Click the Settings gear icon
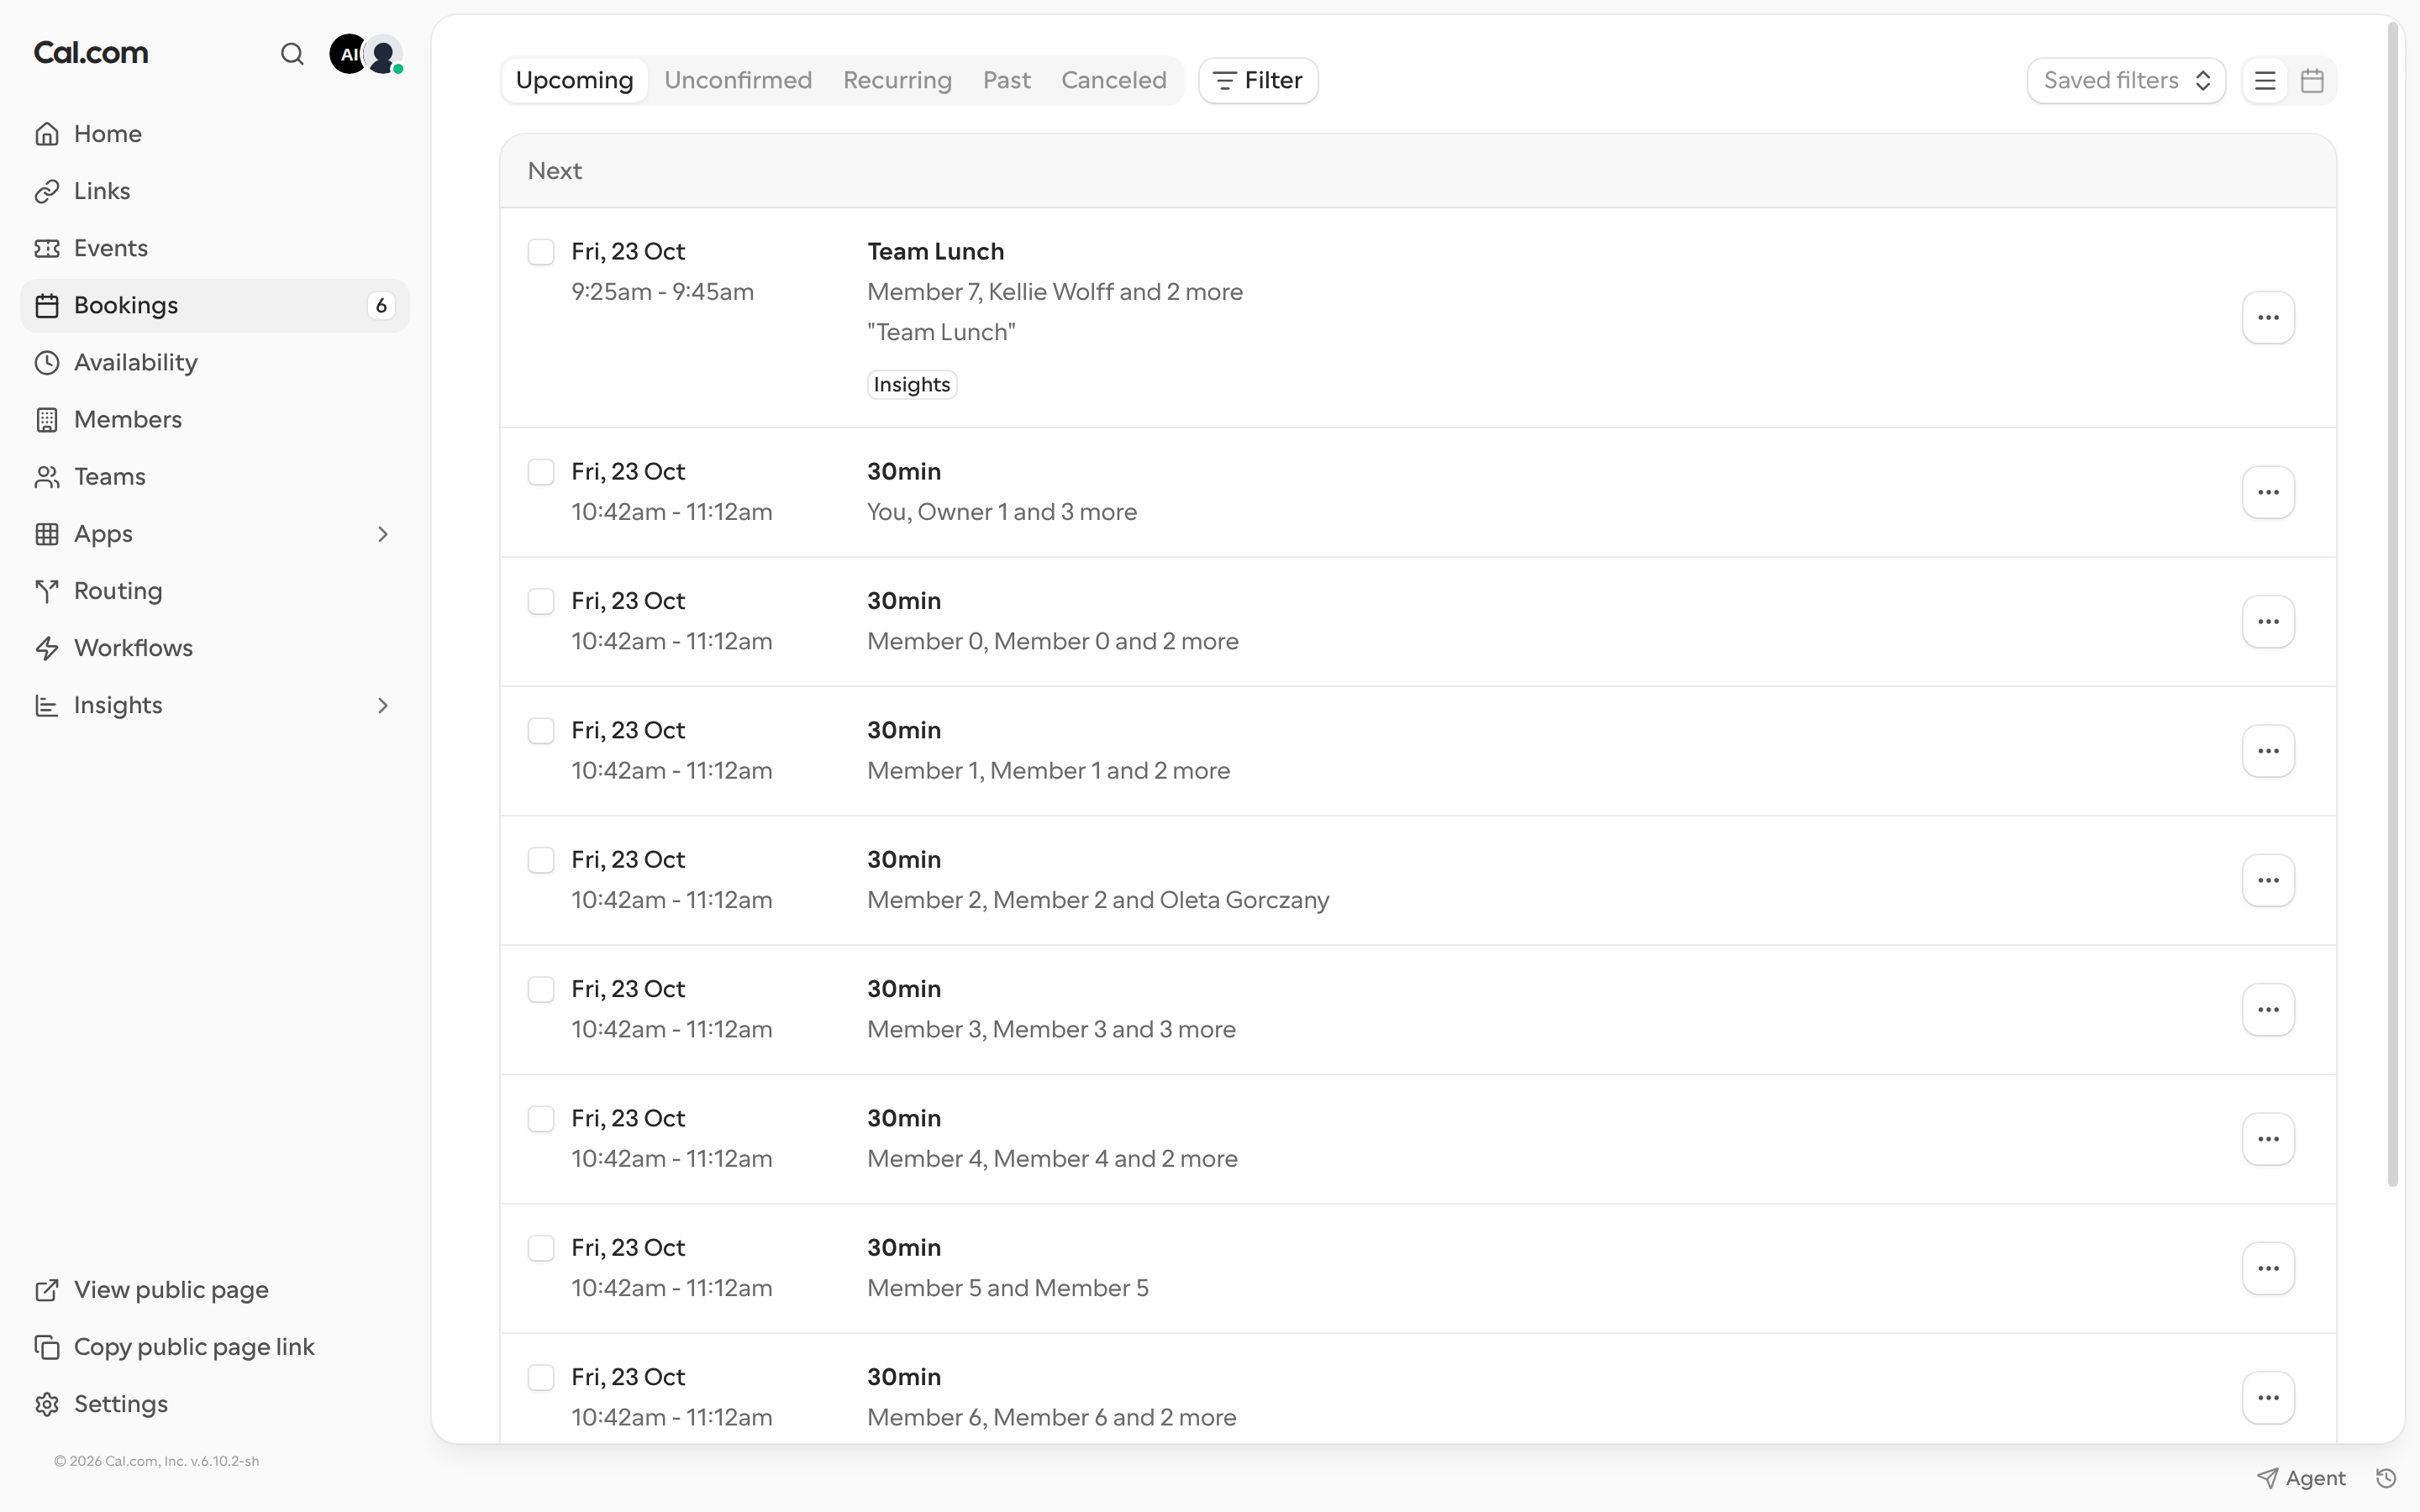This screenshot has width=2420, height=1512. point(47,1404)
